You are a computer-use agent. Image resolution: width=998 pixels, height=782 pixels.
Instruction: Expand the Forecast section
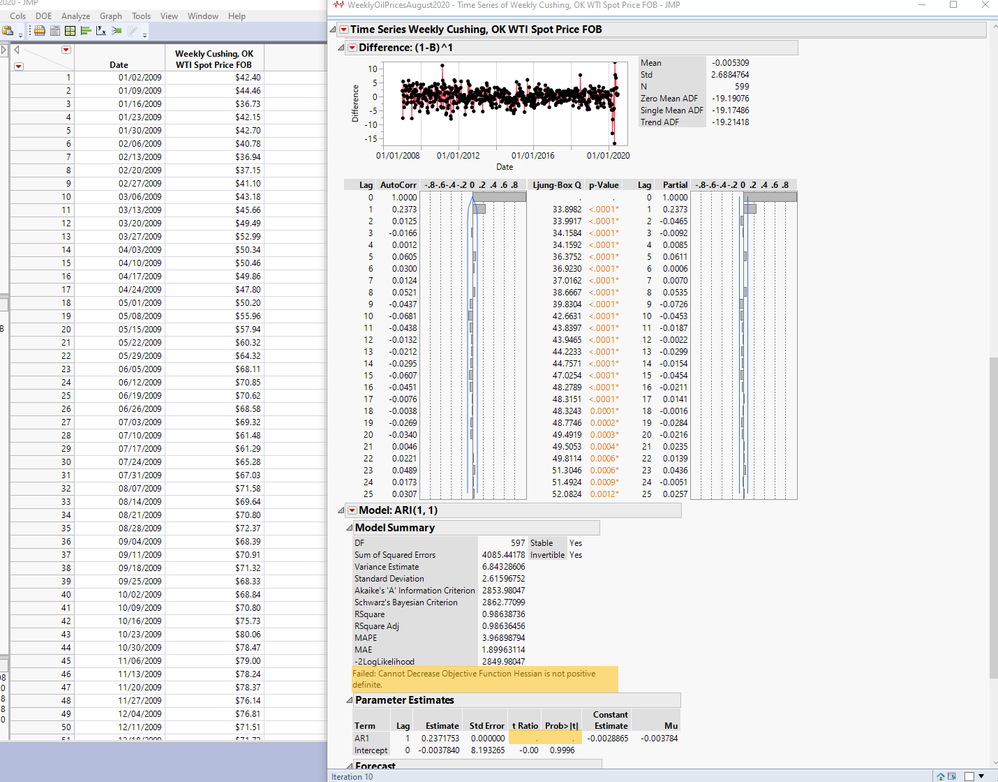348,767
